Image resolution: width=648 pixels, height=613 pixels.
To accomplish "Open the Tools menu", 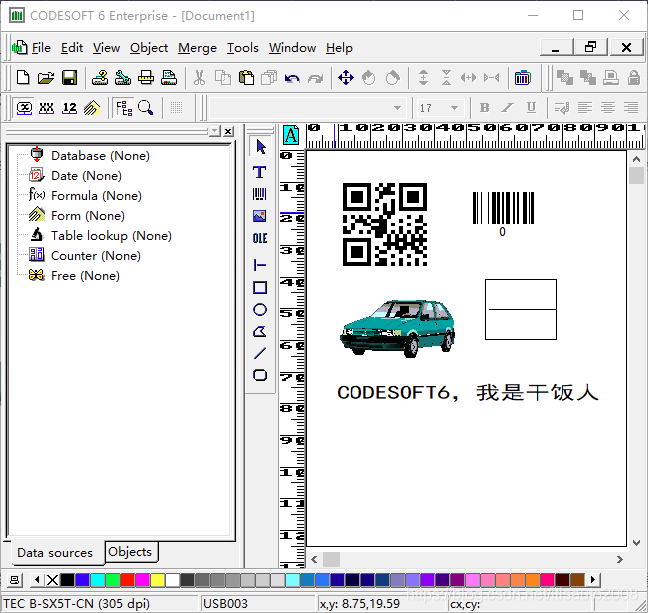I will 243,48.
